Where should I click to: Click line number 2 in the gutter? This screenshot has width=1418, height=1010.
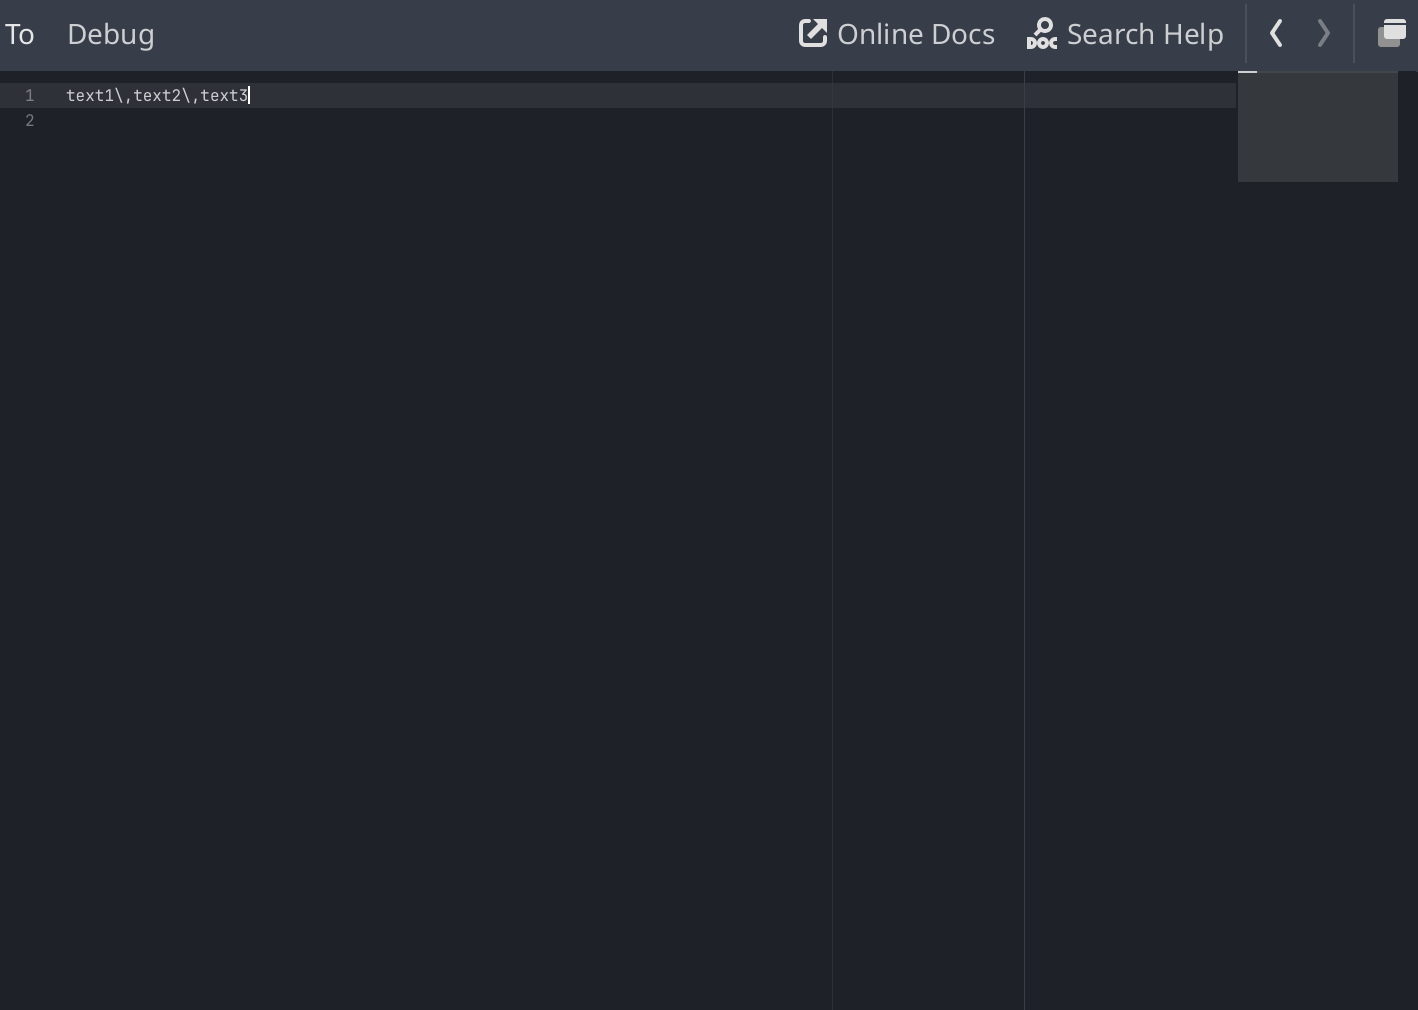(x=30, y=121)
